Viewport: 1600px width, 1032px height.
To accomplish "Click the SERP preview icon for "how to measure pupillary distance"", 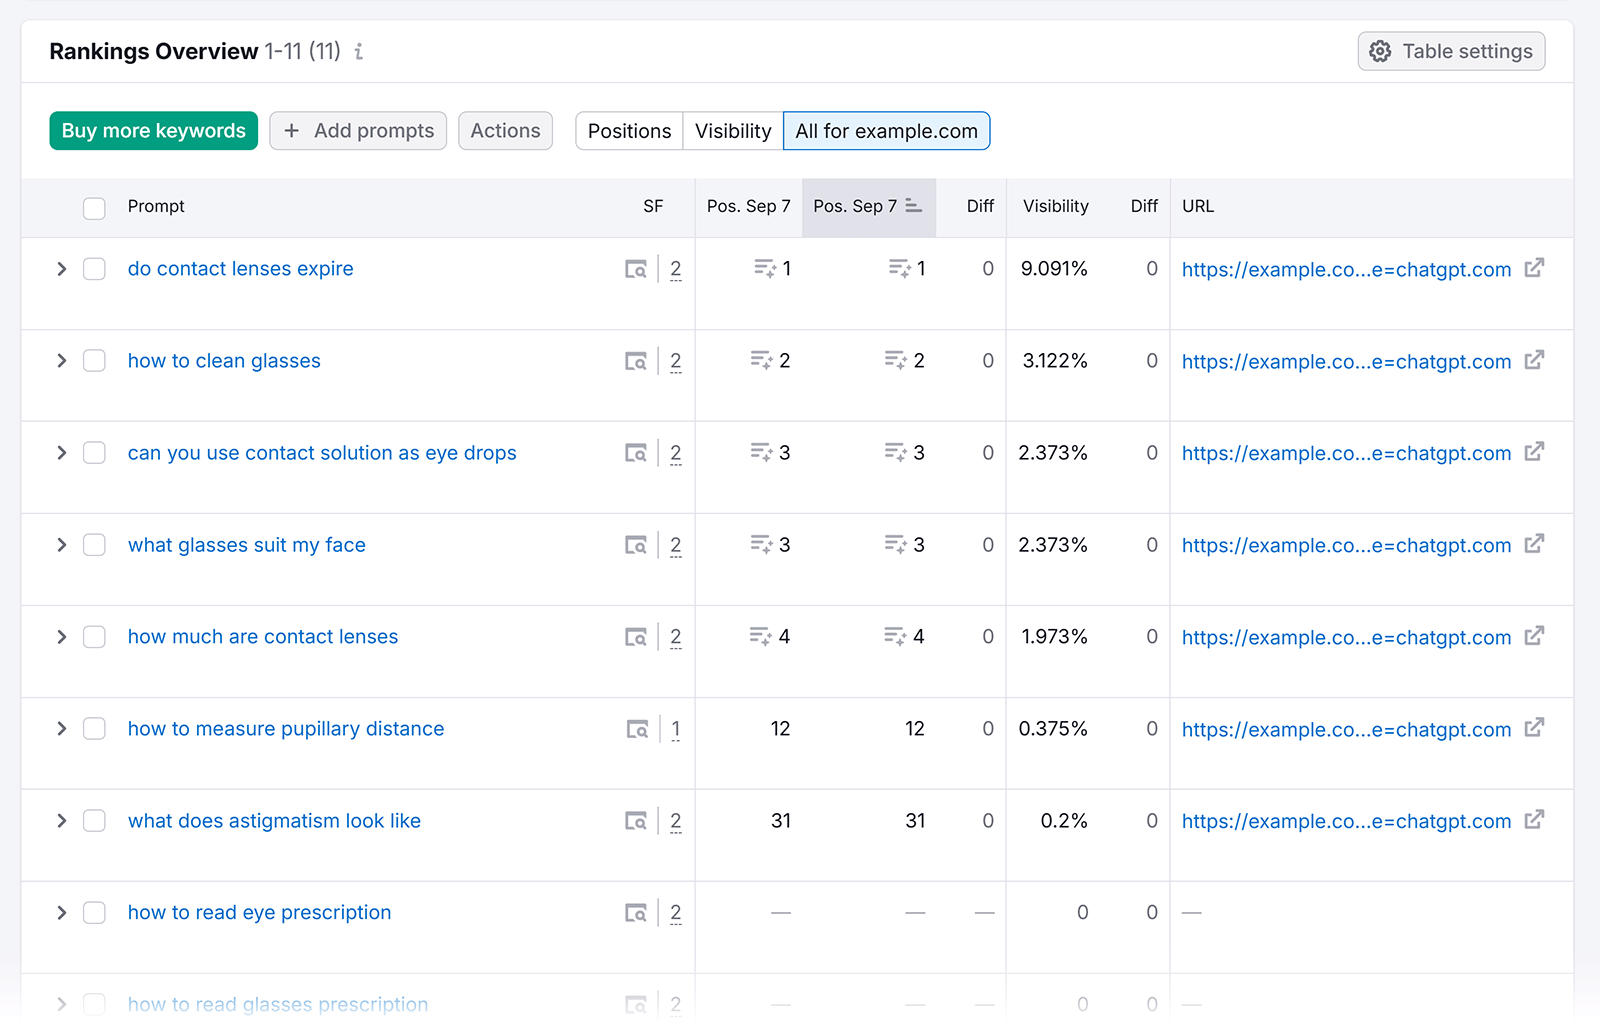I will (x=637, y=728).
